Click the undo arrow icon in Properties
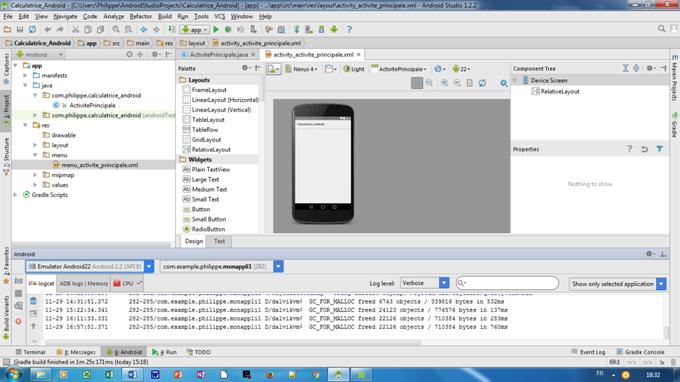Viewport: 680px width, 382px height. (x=644, y=149)
